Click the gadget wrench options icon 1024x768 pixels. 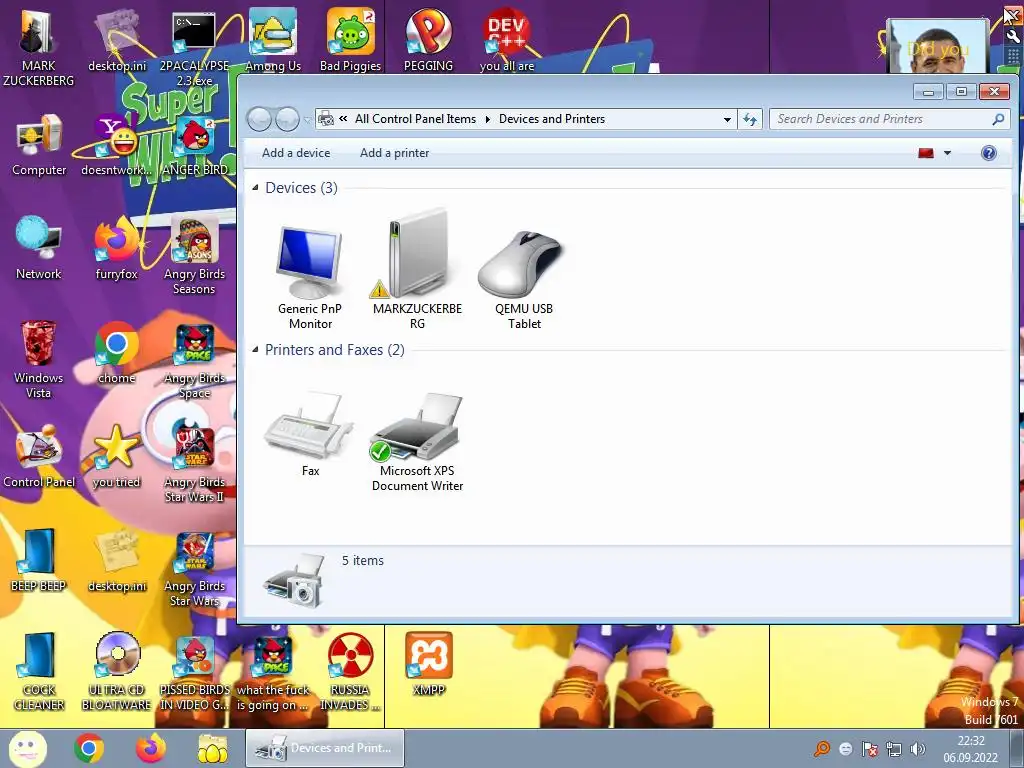tap(1013, 38)
